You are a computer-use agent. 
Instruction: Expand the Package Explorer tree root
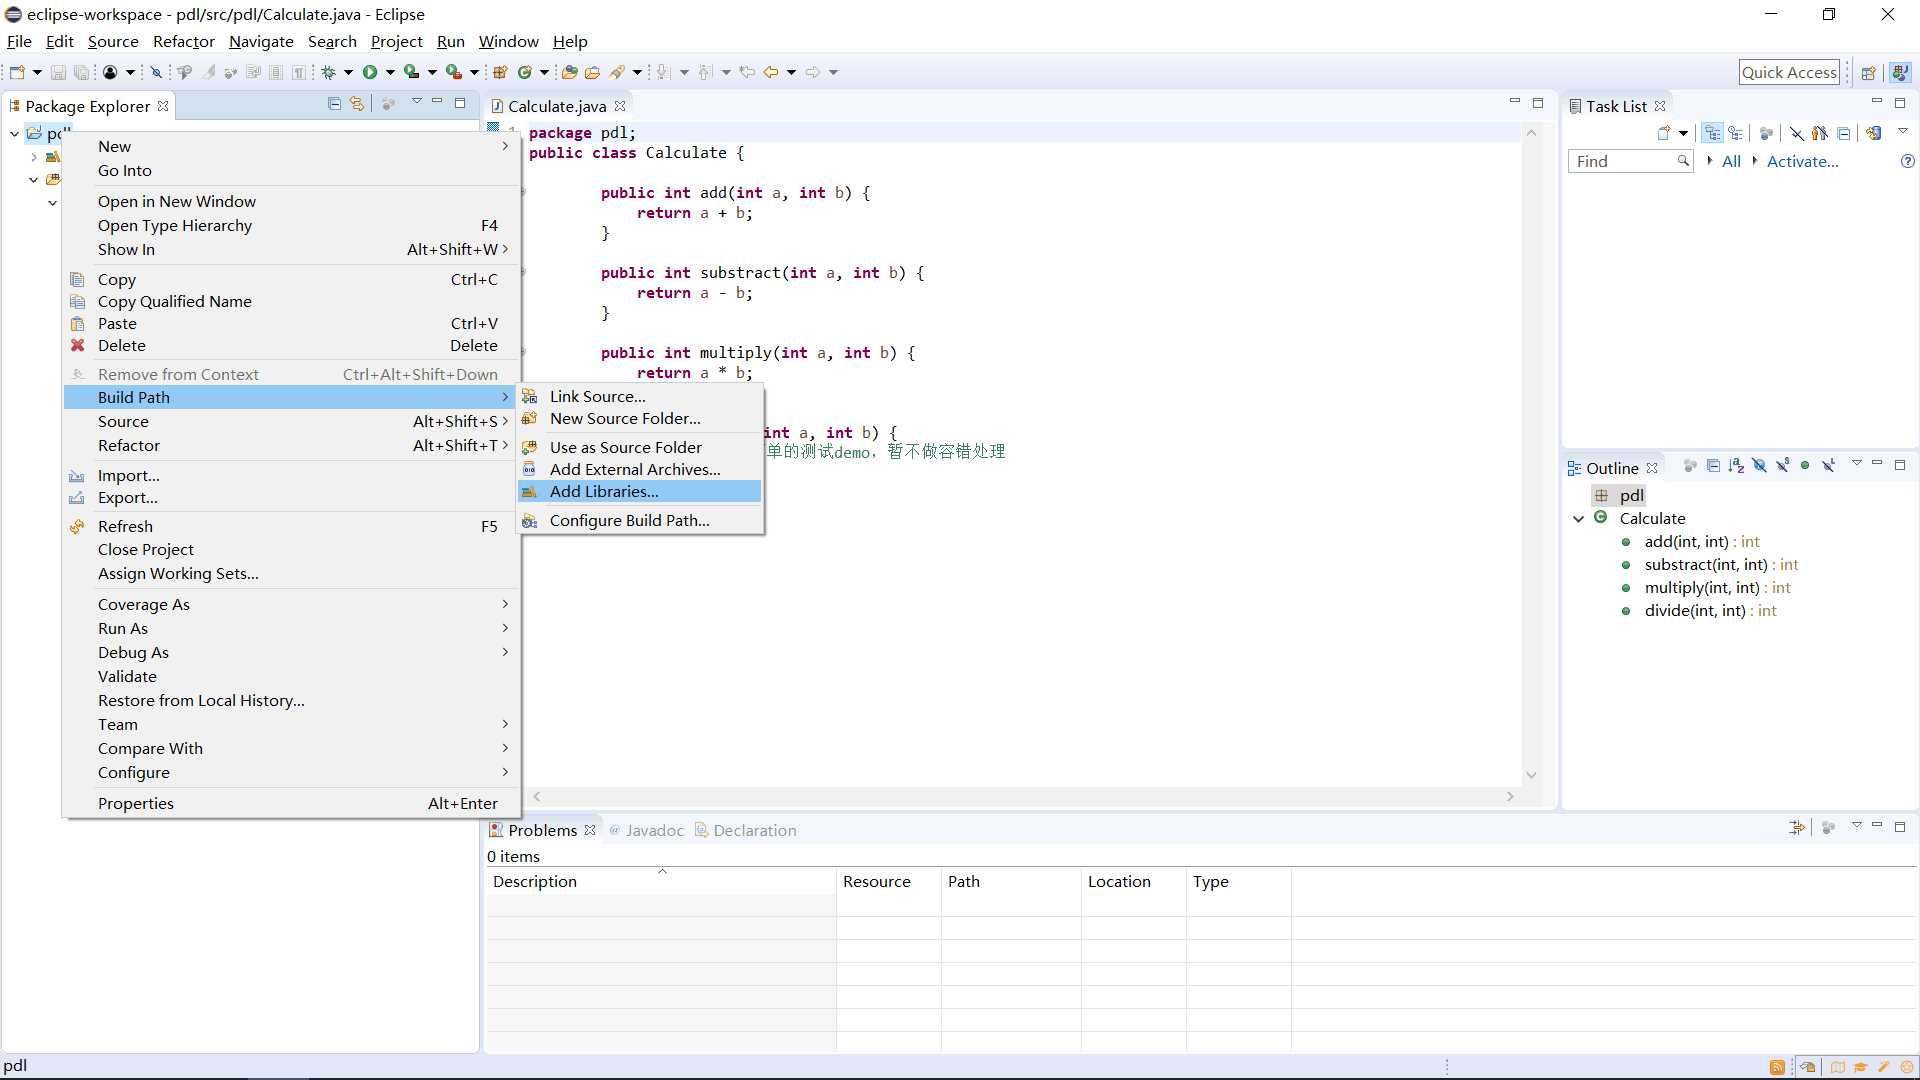[13, 132]
